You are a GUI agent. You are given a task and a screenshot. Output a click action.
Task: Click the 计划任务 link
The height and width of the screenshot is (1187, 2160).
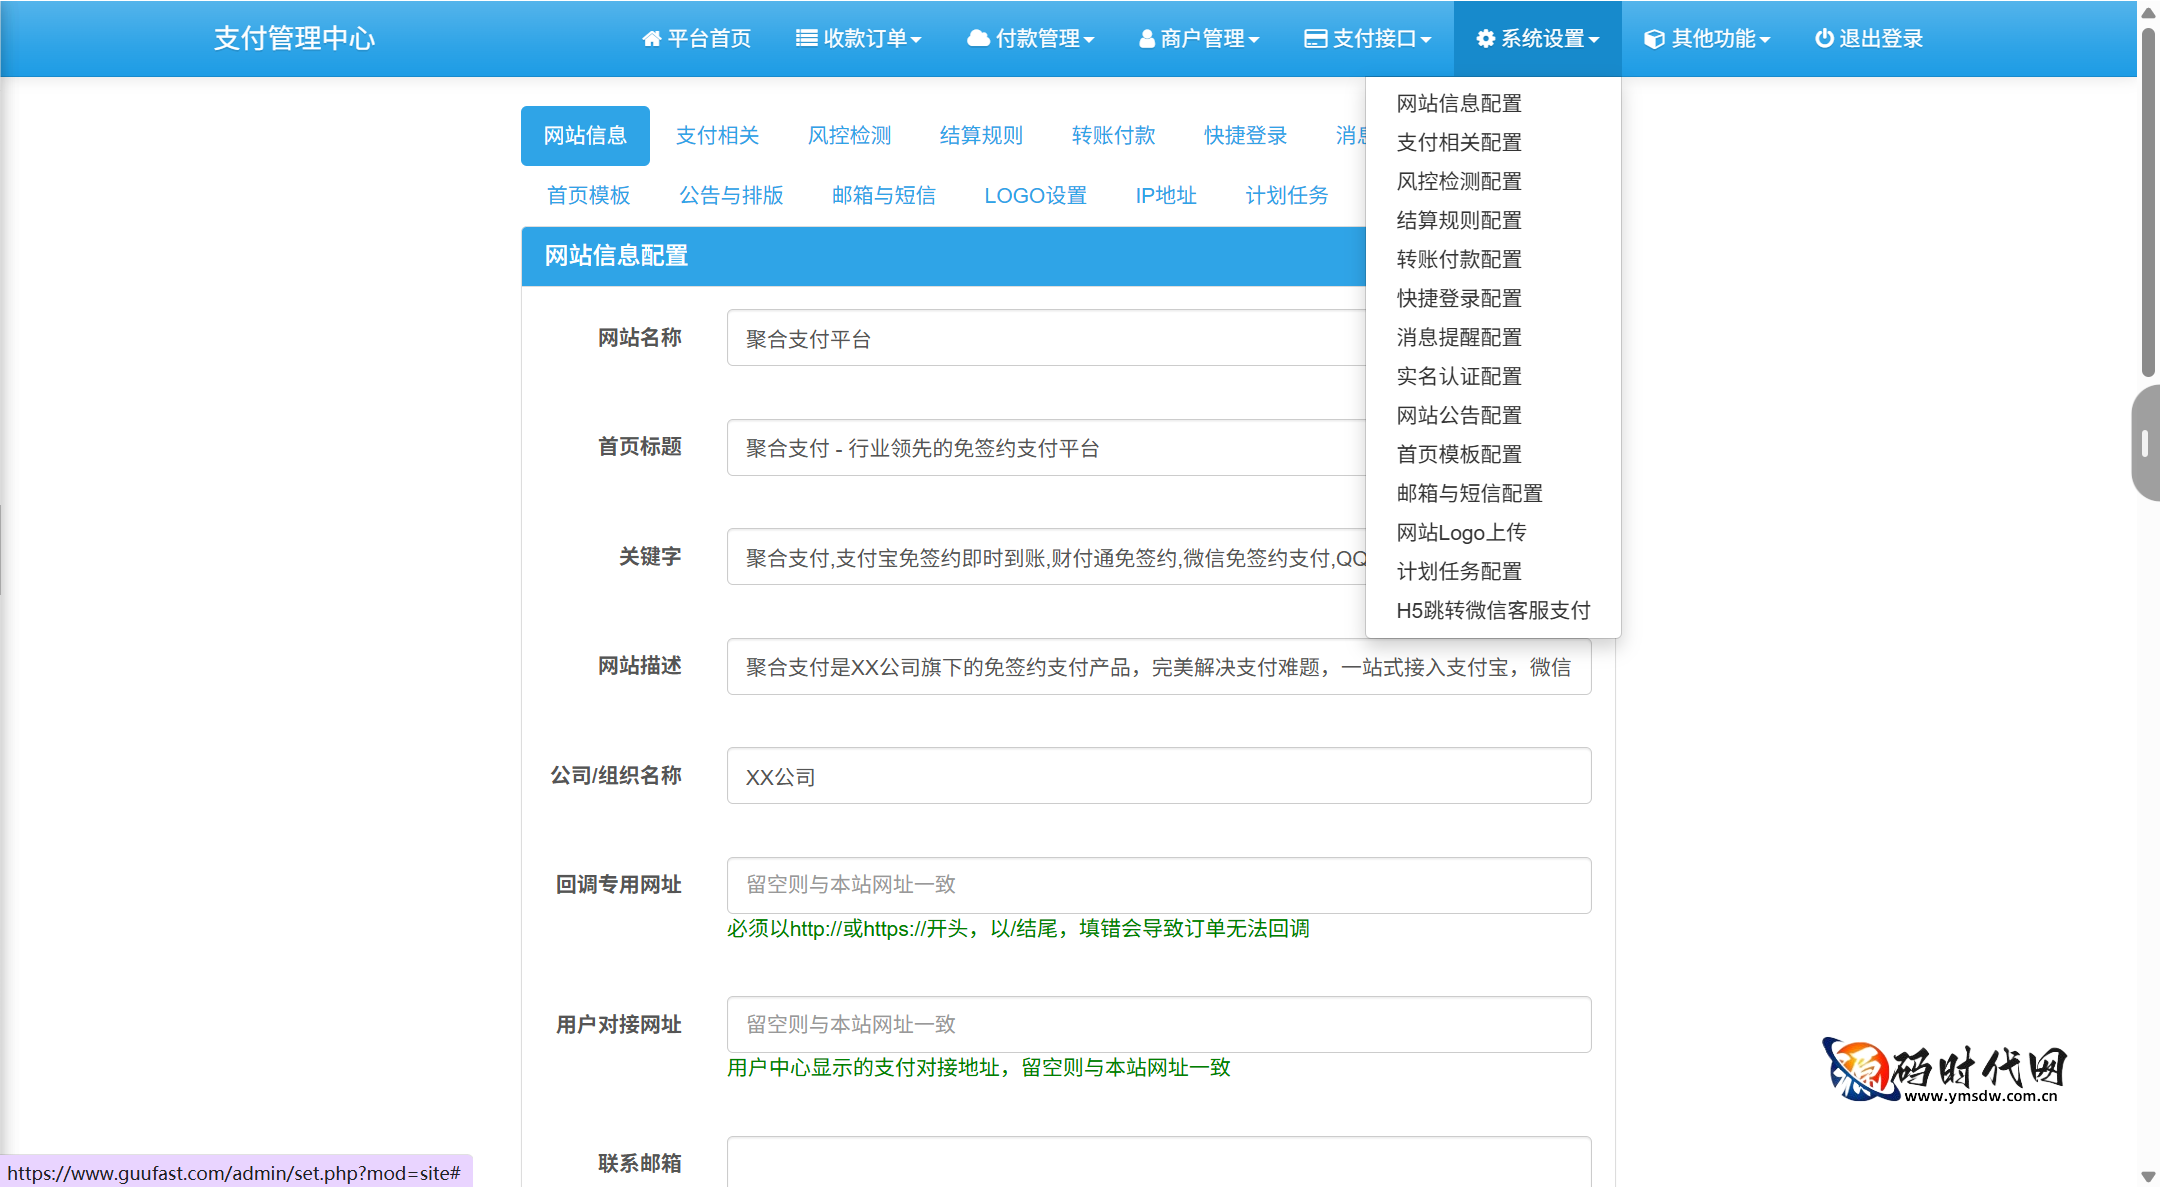pyautogui.click(x=1287, y=196)
